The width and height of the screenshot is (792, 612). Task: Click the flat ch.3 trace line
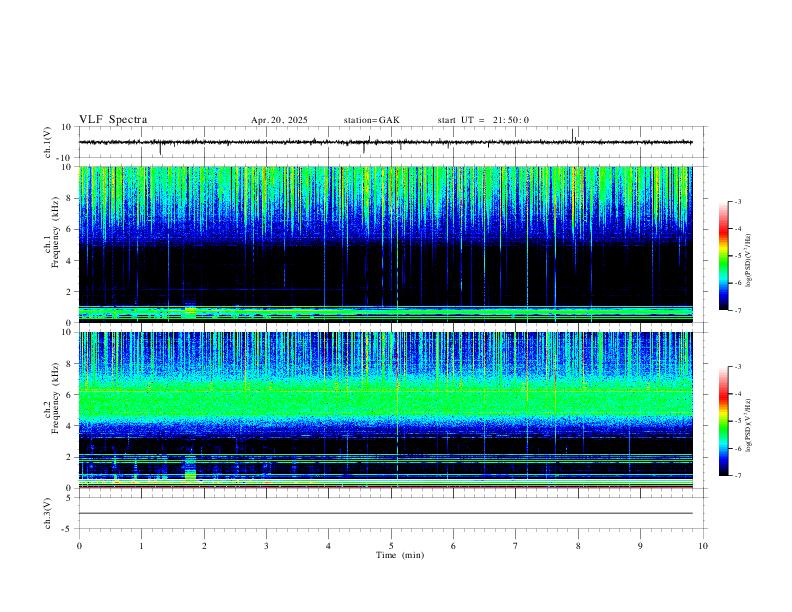click(x=385, y=513)
